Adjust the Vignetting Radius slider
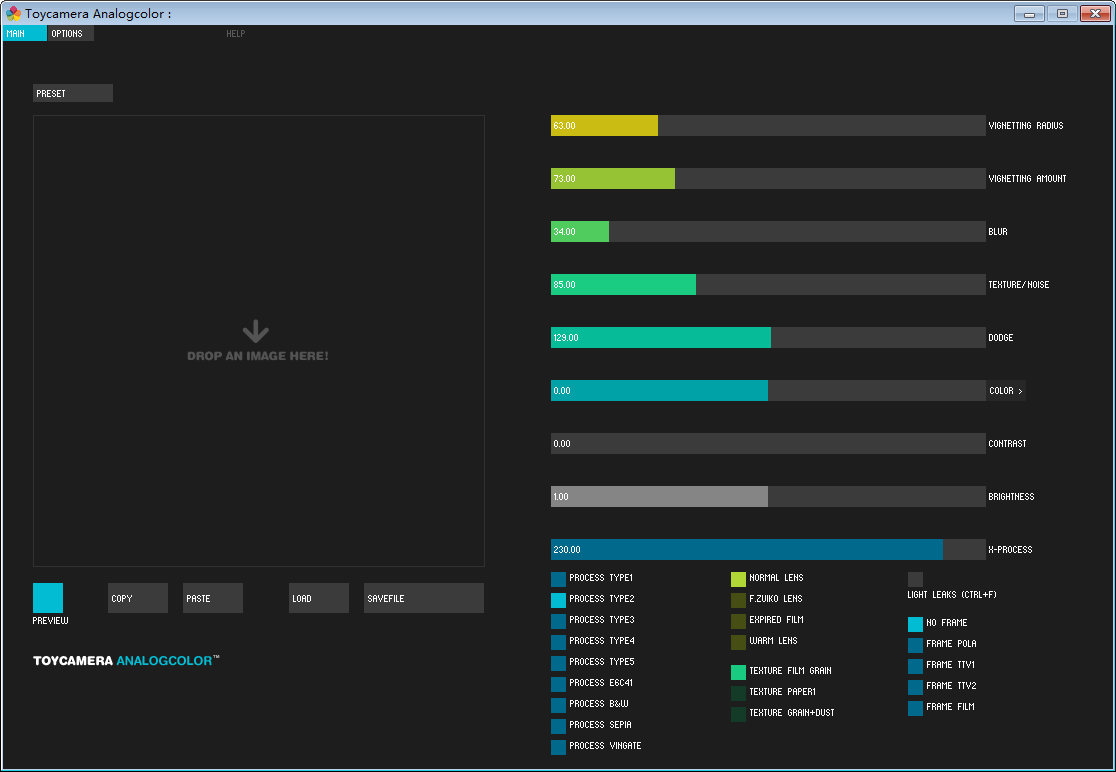1116x772 pixels. point(768,126)
